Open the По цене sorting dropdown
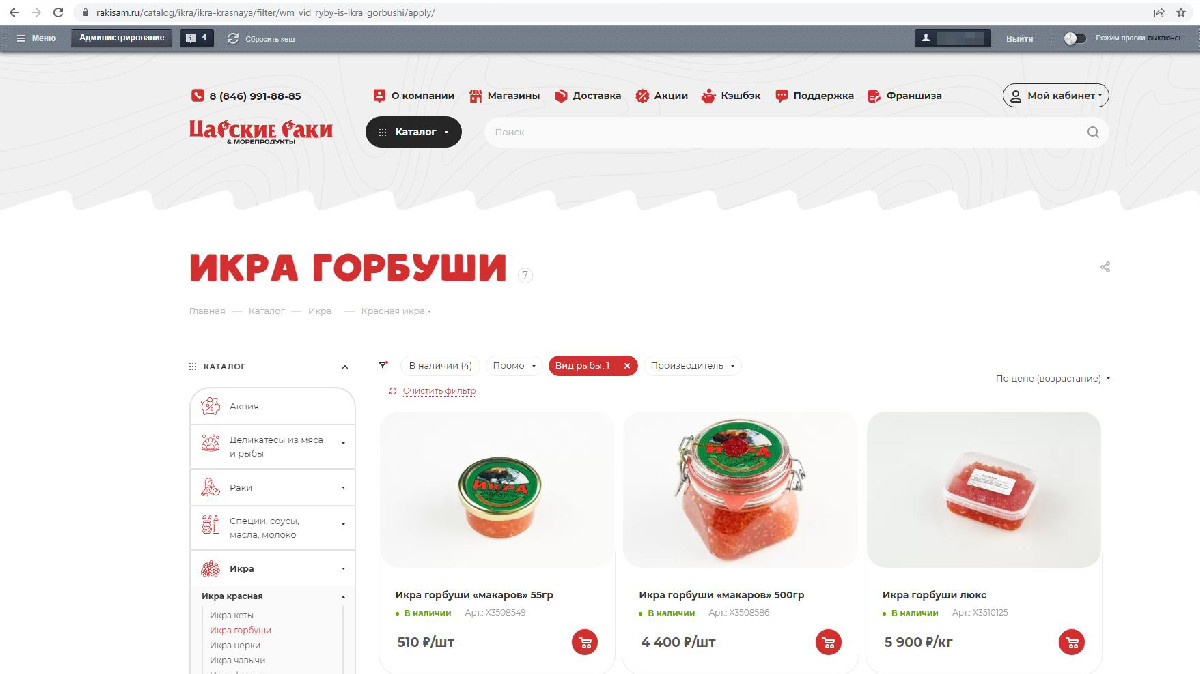 1053,379
